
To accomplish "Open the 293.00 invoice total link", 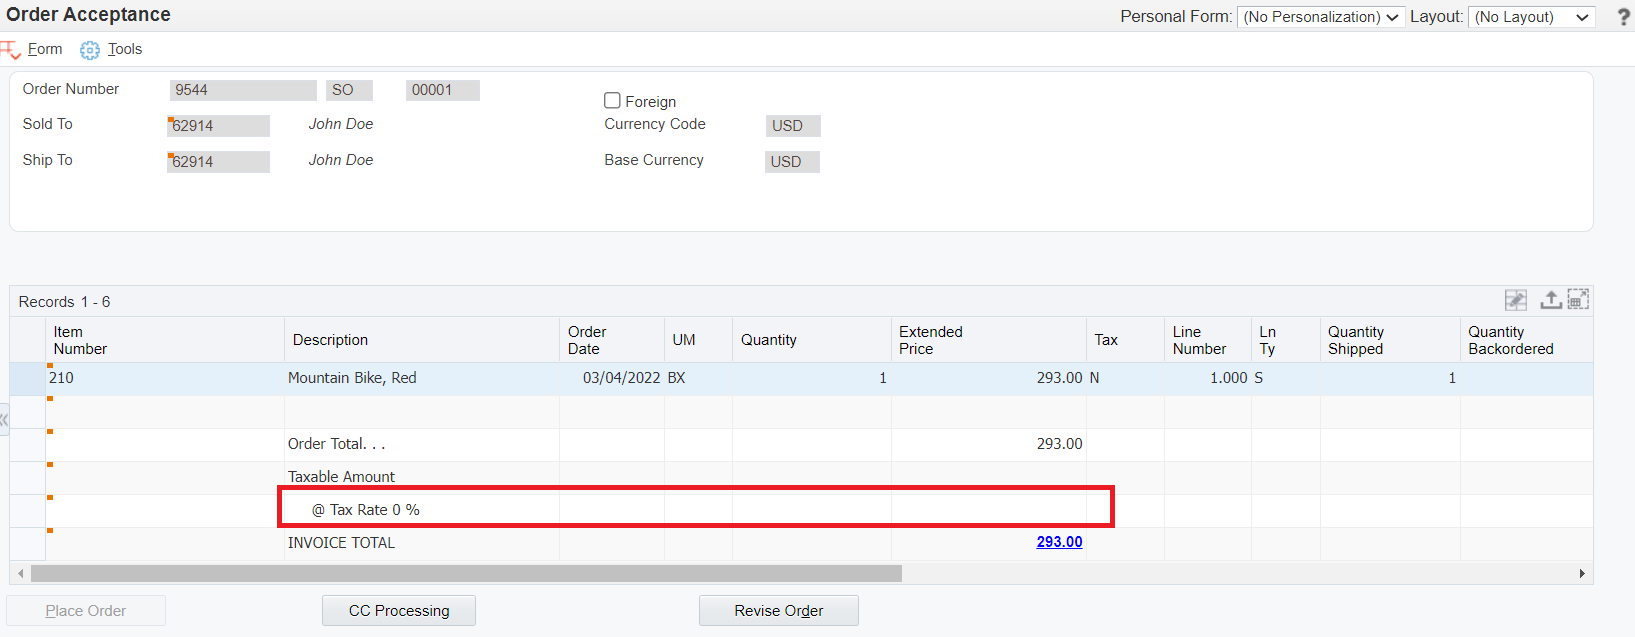I will click(1059, 542).
